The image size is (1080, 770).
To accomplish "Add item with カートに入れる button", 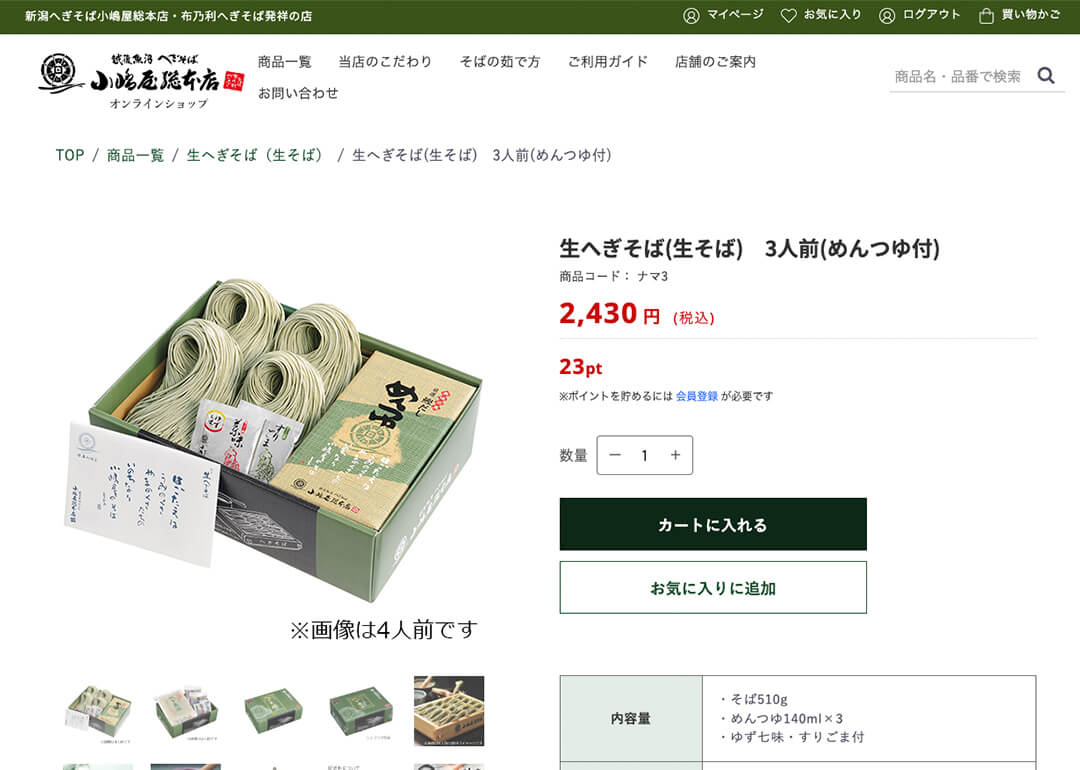I will click(713, 524).
